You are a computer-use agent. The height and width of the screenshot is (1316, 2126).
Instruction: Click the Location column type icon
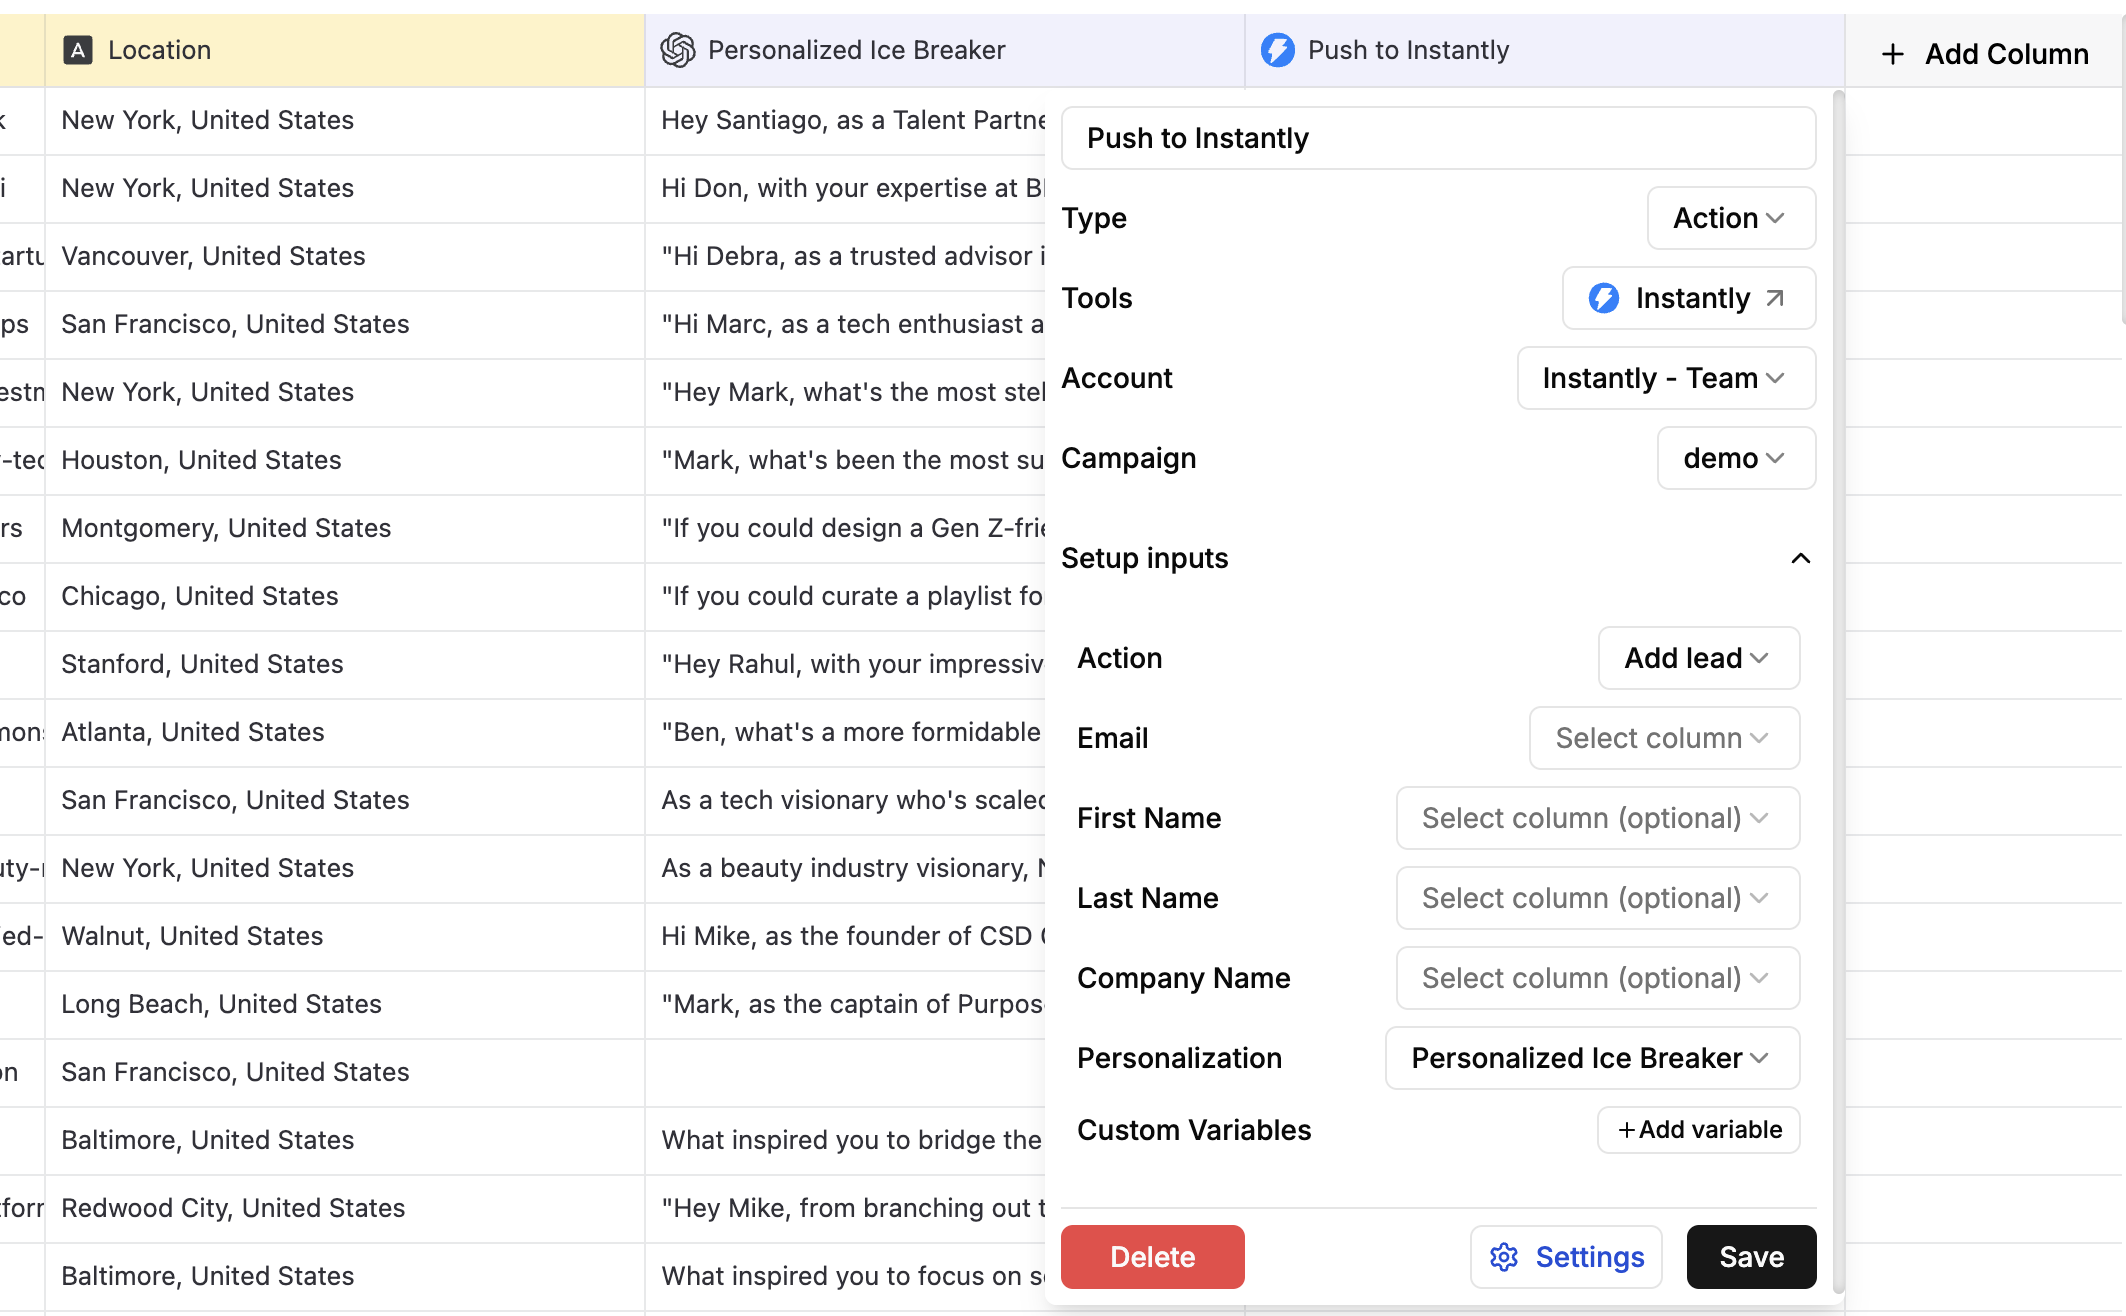[78, 50]
